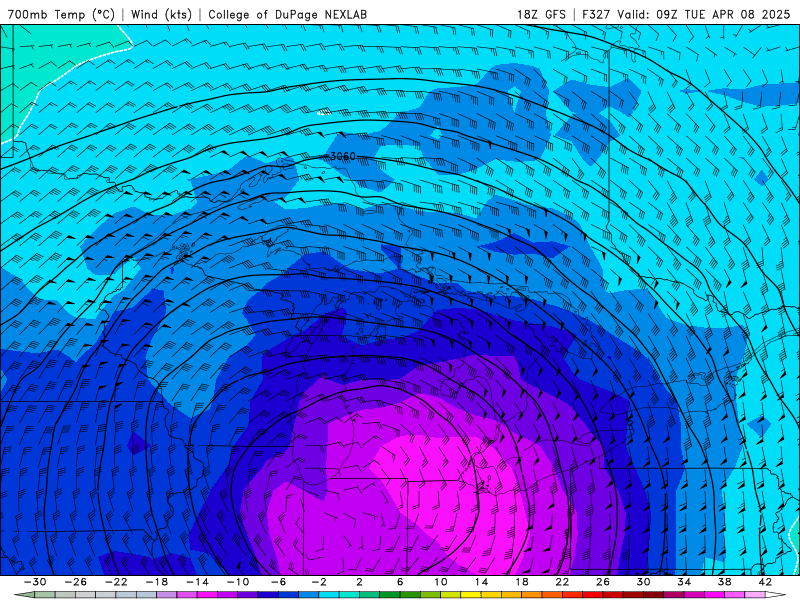
Task: Click 'College of DuPage NEXLAB' header text
Action: pyautogui.click(x=287, y=15)
